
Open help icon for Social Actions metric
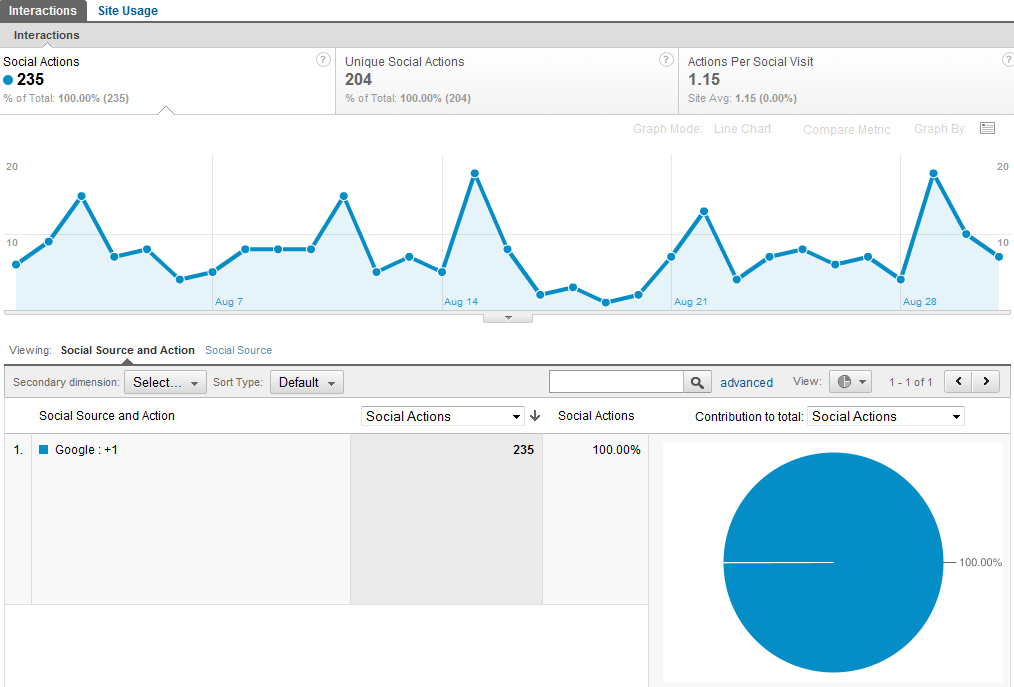pos(323,60)
